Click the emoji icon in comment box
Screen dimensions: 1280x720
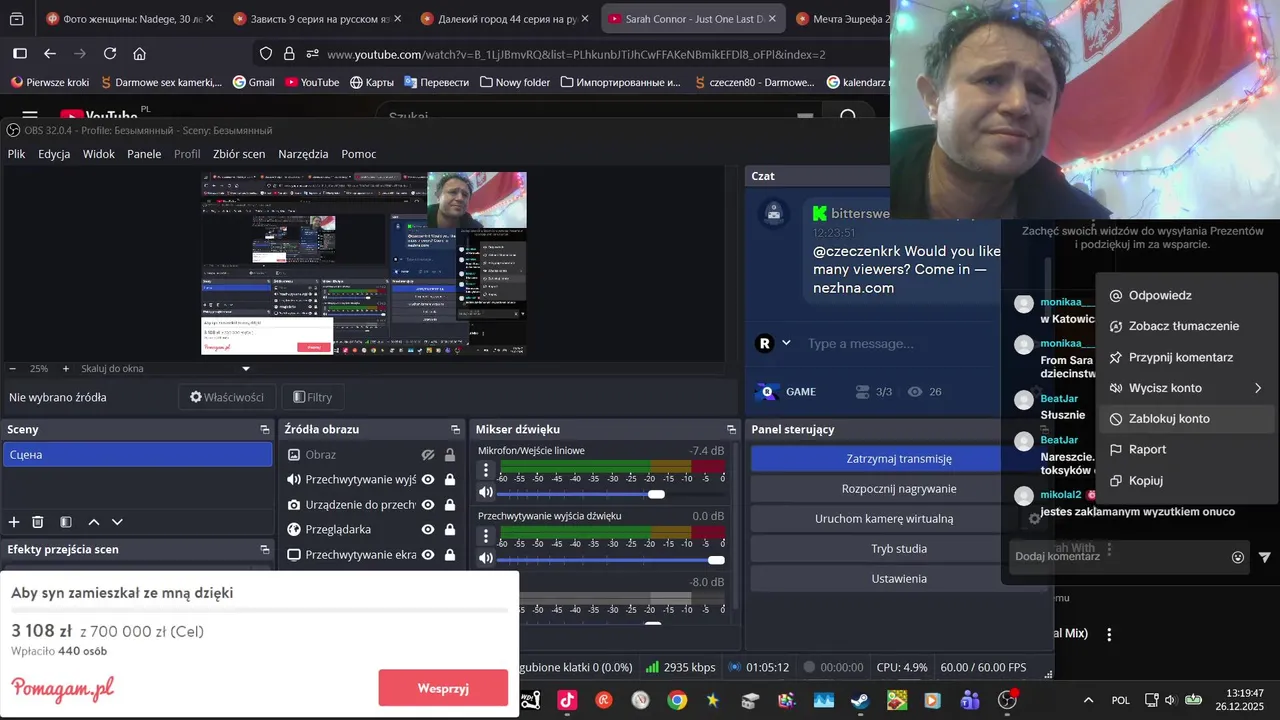coord(1238,557)
